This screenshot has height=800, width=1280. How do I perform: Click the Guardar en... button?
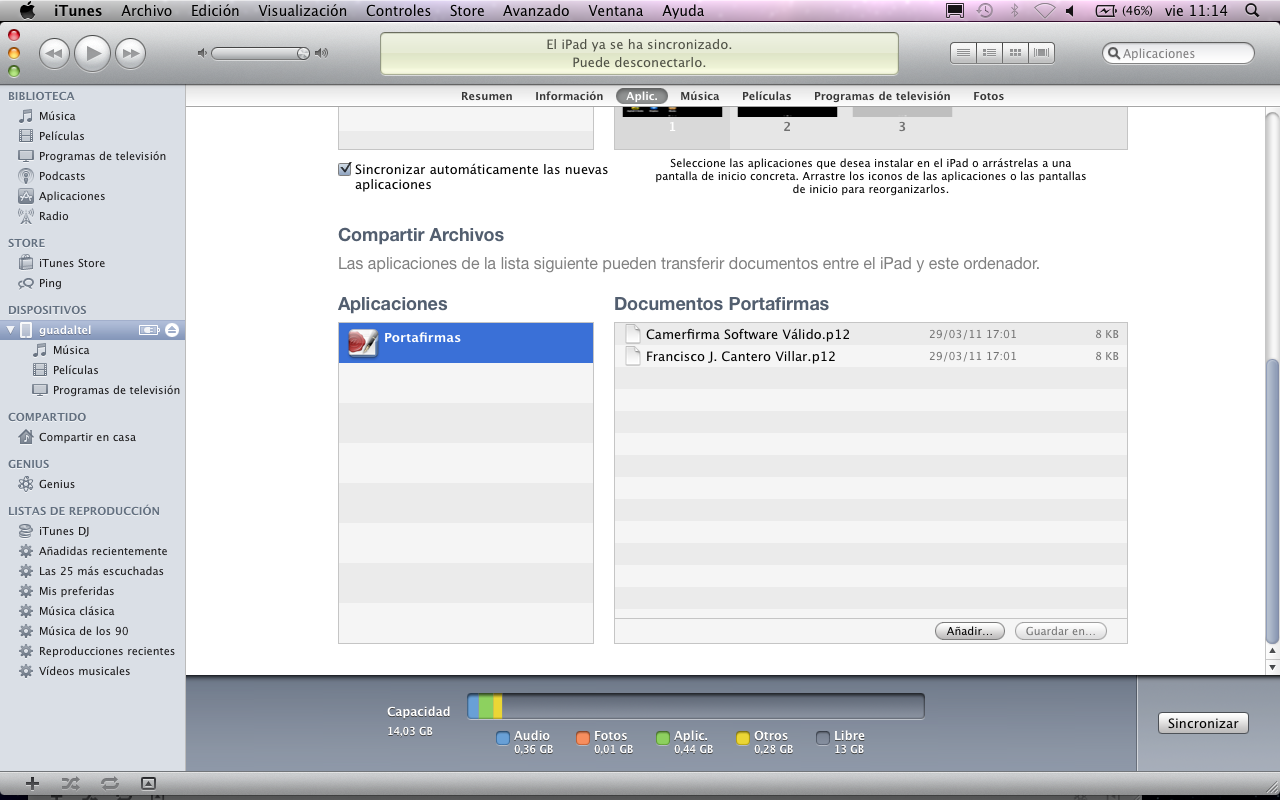(1061, 631)
